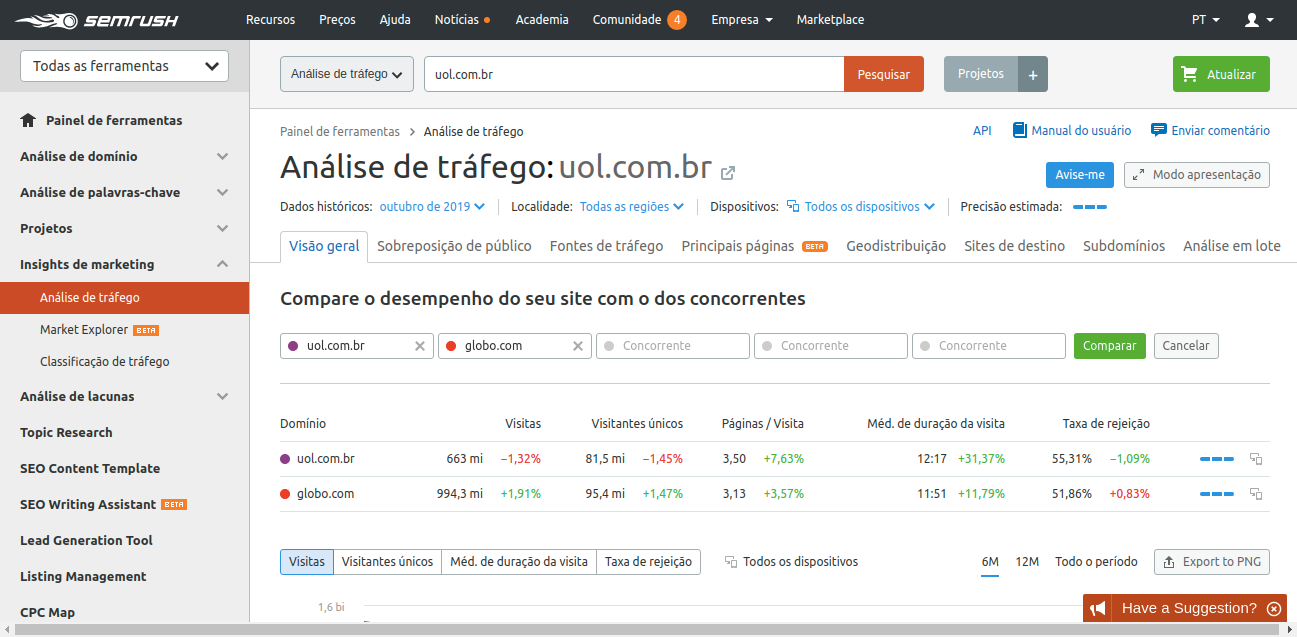Click the purple dot in uol.com.br field
Viewport: 1297px width, 637px height.
(293, 346)
